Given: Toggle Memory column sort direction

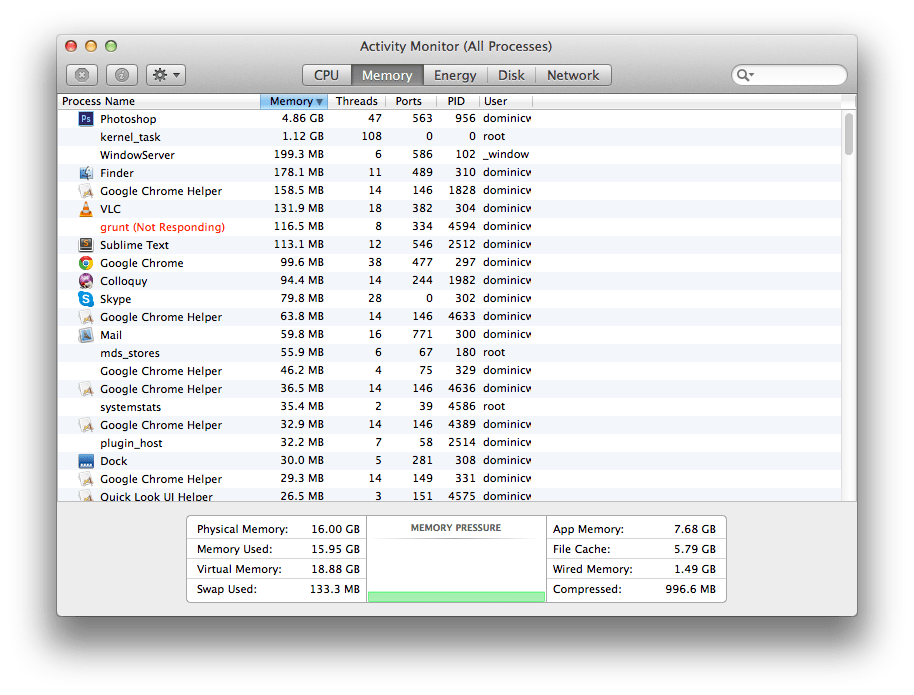Looking at the screenshot, I should click(x=293, y=100).
